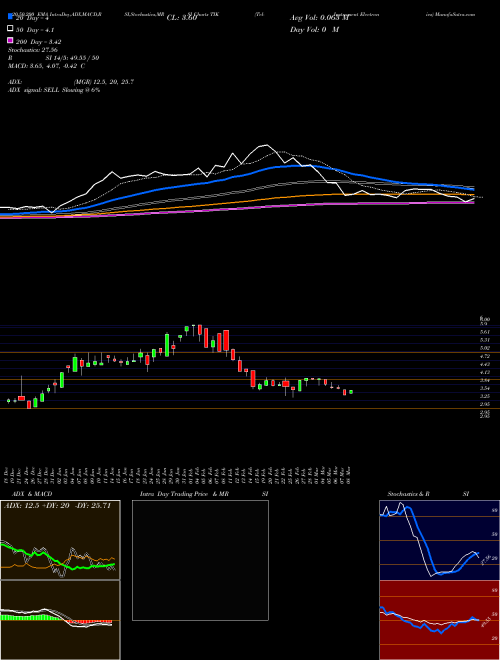Viewport: 500px width, 660px height.
Task: Click the 'Day Vol: 0 M' label
Action: [x=314, y=30]
